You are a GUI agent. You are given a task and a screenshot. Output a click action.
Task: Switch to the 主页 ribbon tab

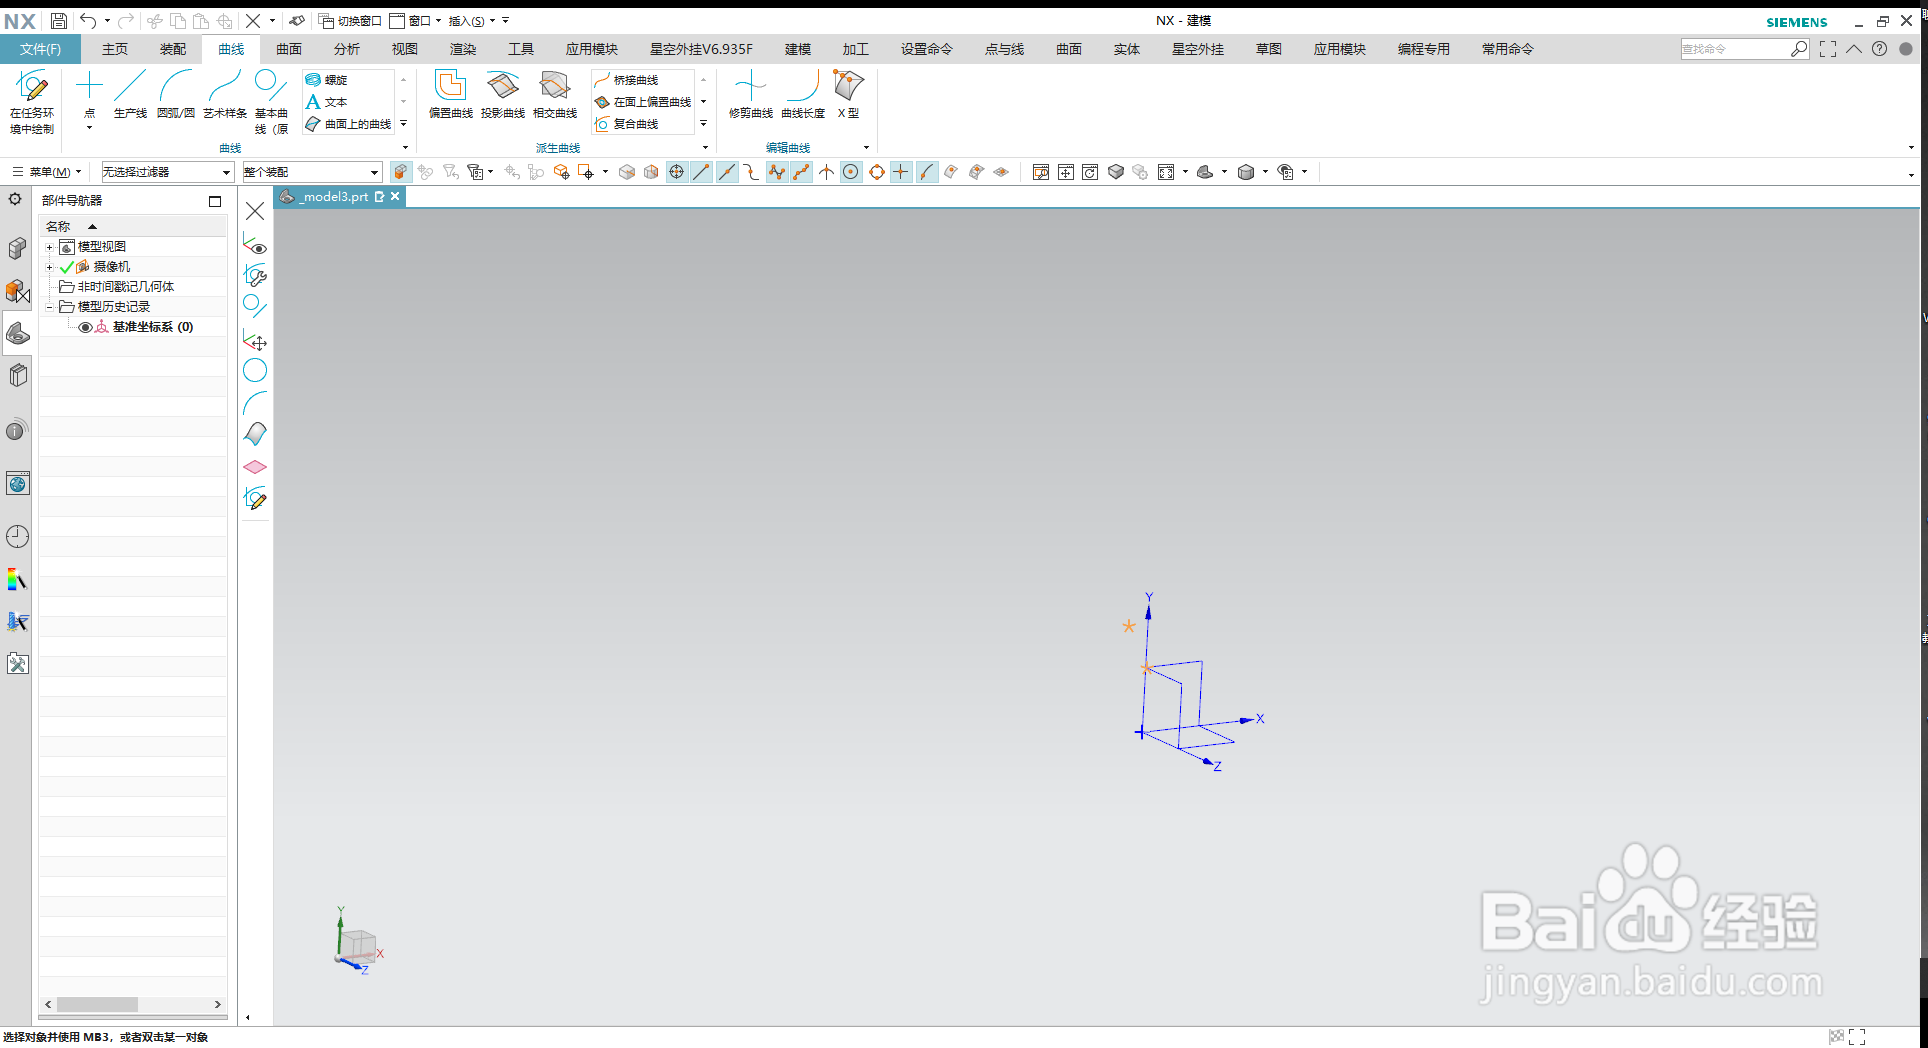(115, 49)
